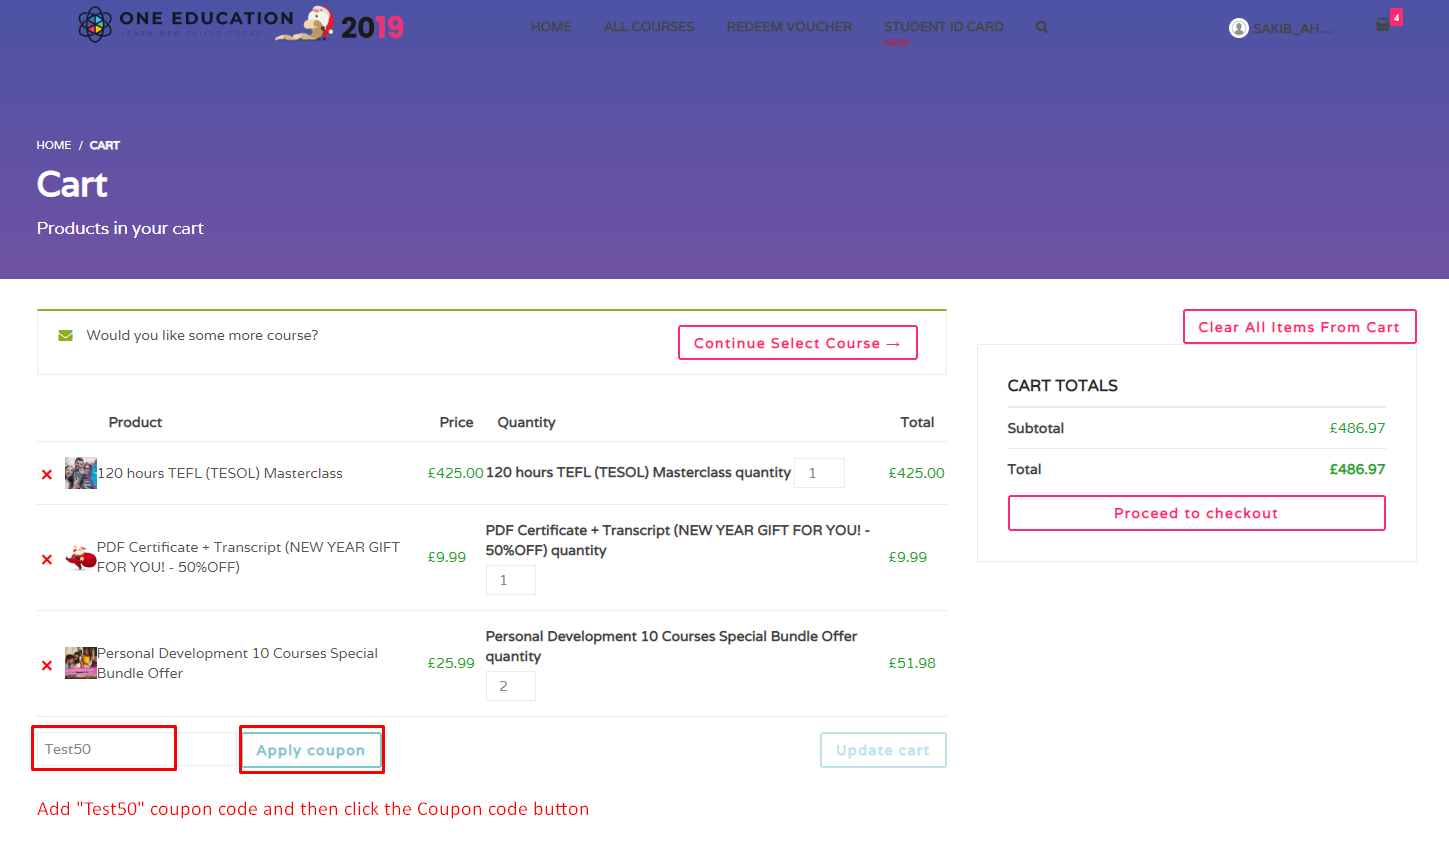Click the Personal Development bundle thumbnail
1449x844 pixels.
[x=80, y=662]
